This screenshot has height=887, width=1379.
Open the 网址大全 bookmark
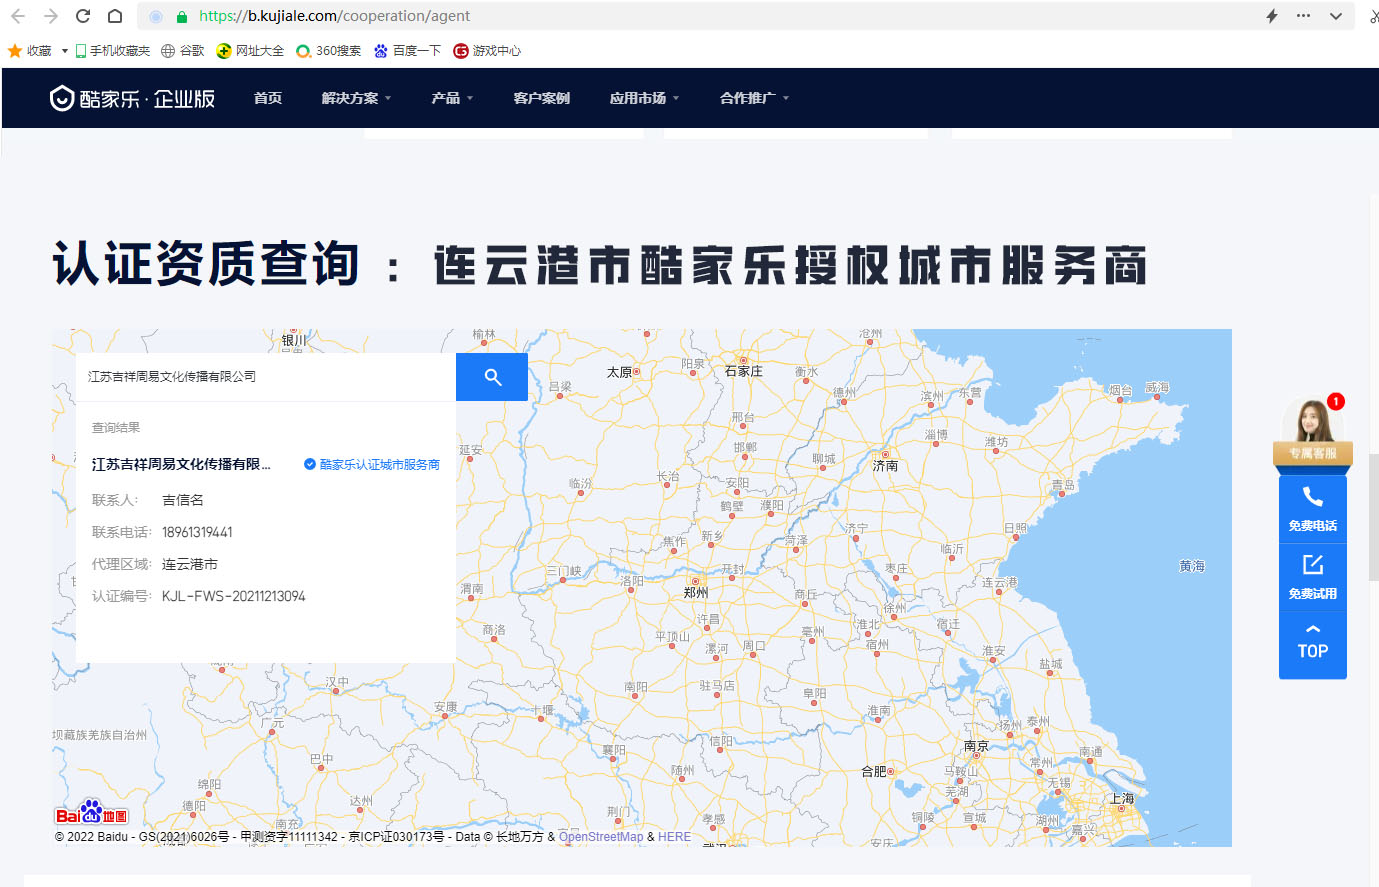(250, 50)
